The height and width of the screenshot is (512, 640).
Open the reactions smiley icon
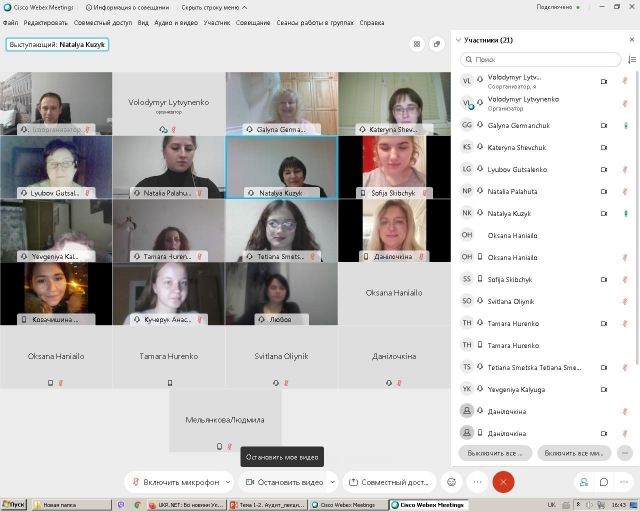click(x=451, y=482)
